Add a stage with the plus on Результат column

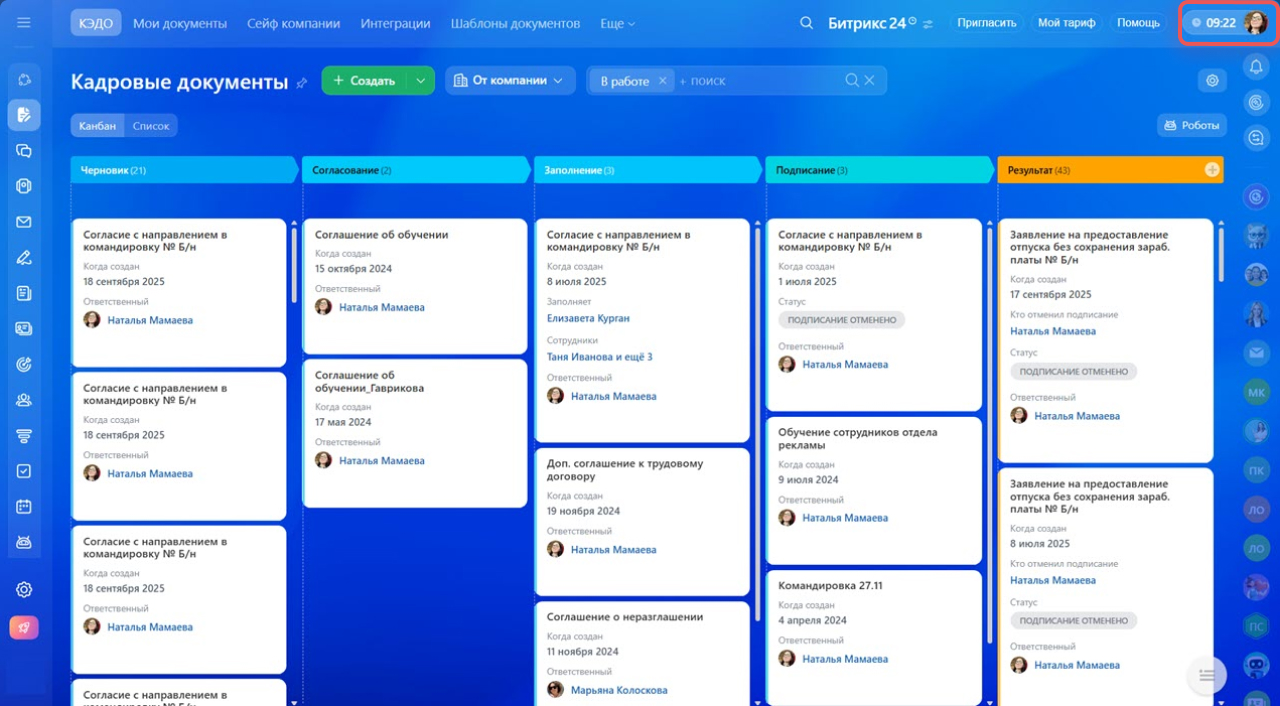point(1212,170)
